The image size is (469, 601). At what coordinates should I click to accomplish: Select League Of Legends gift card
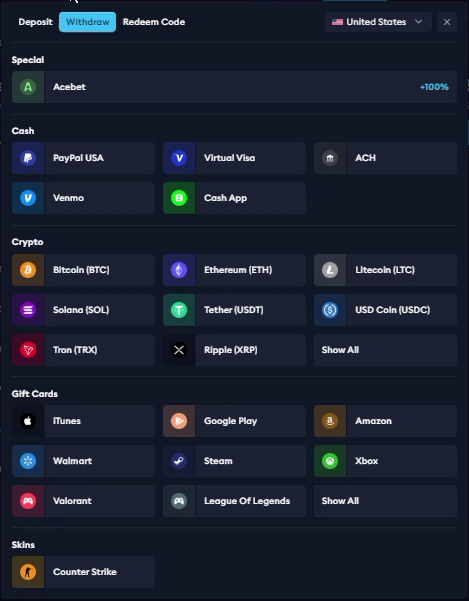pos(234,501)
